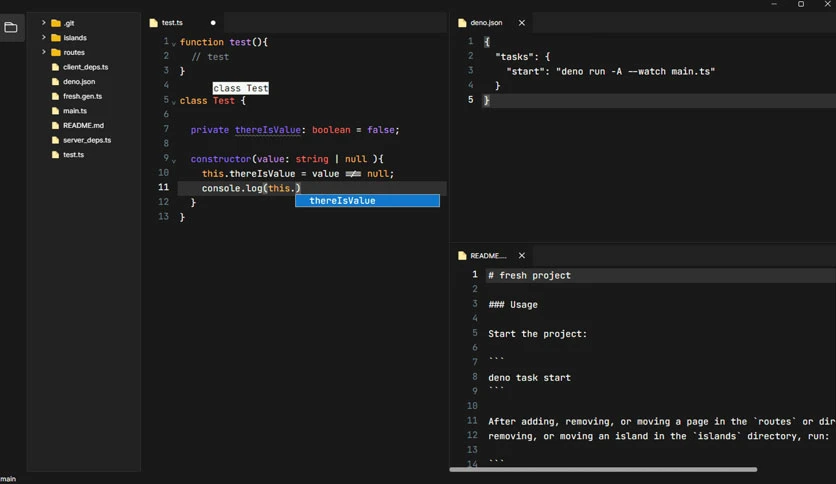Viewport: 836px width, 484px height.
Task: Click the '# fresh project' heading in README
Action: [529, 276]
